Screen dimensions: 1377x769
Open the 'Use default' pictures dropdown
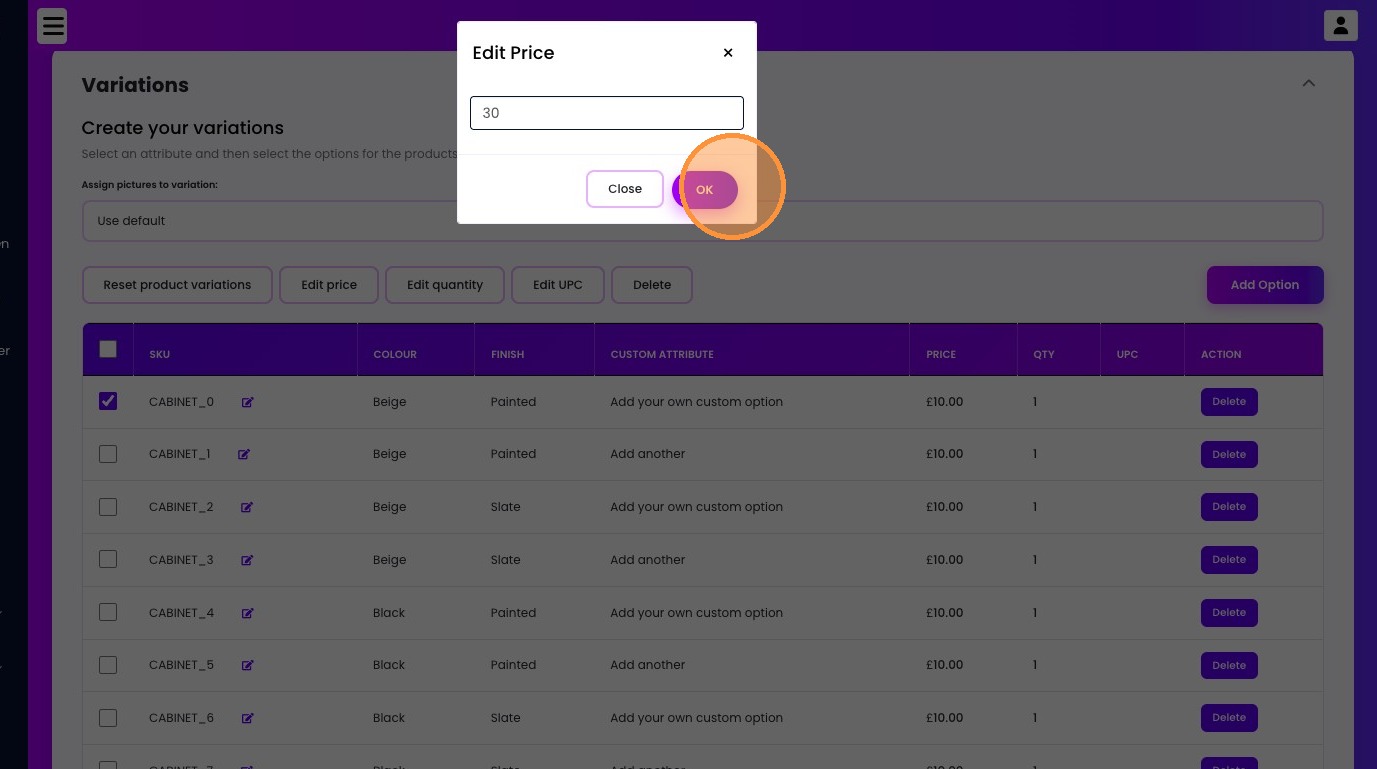click(702, 221)
